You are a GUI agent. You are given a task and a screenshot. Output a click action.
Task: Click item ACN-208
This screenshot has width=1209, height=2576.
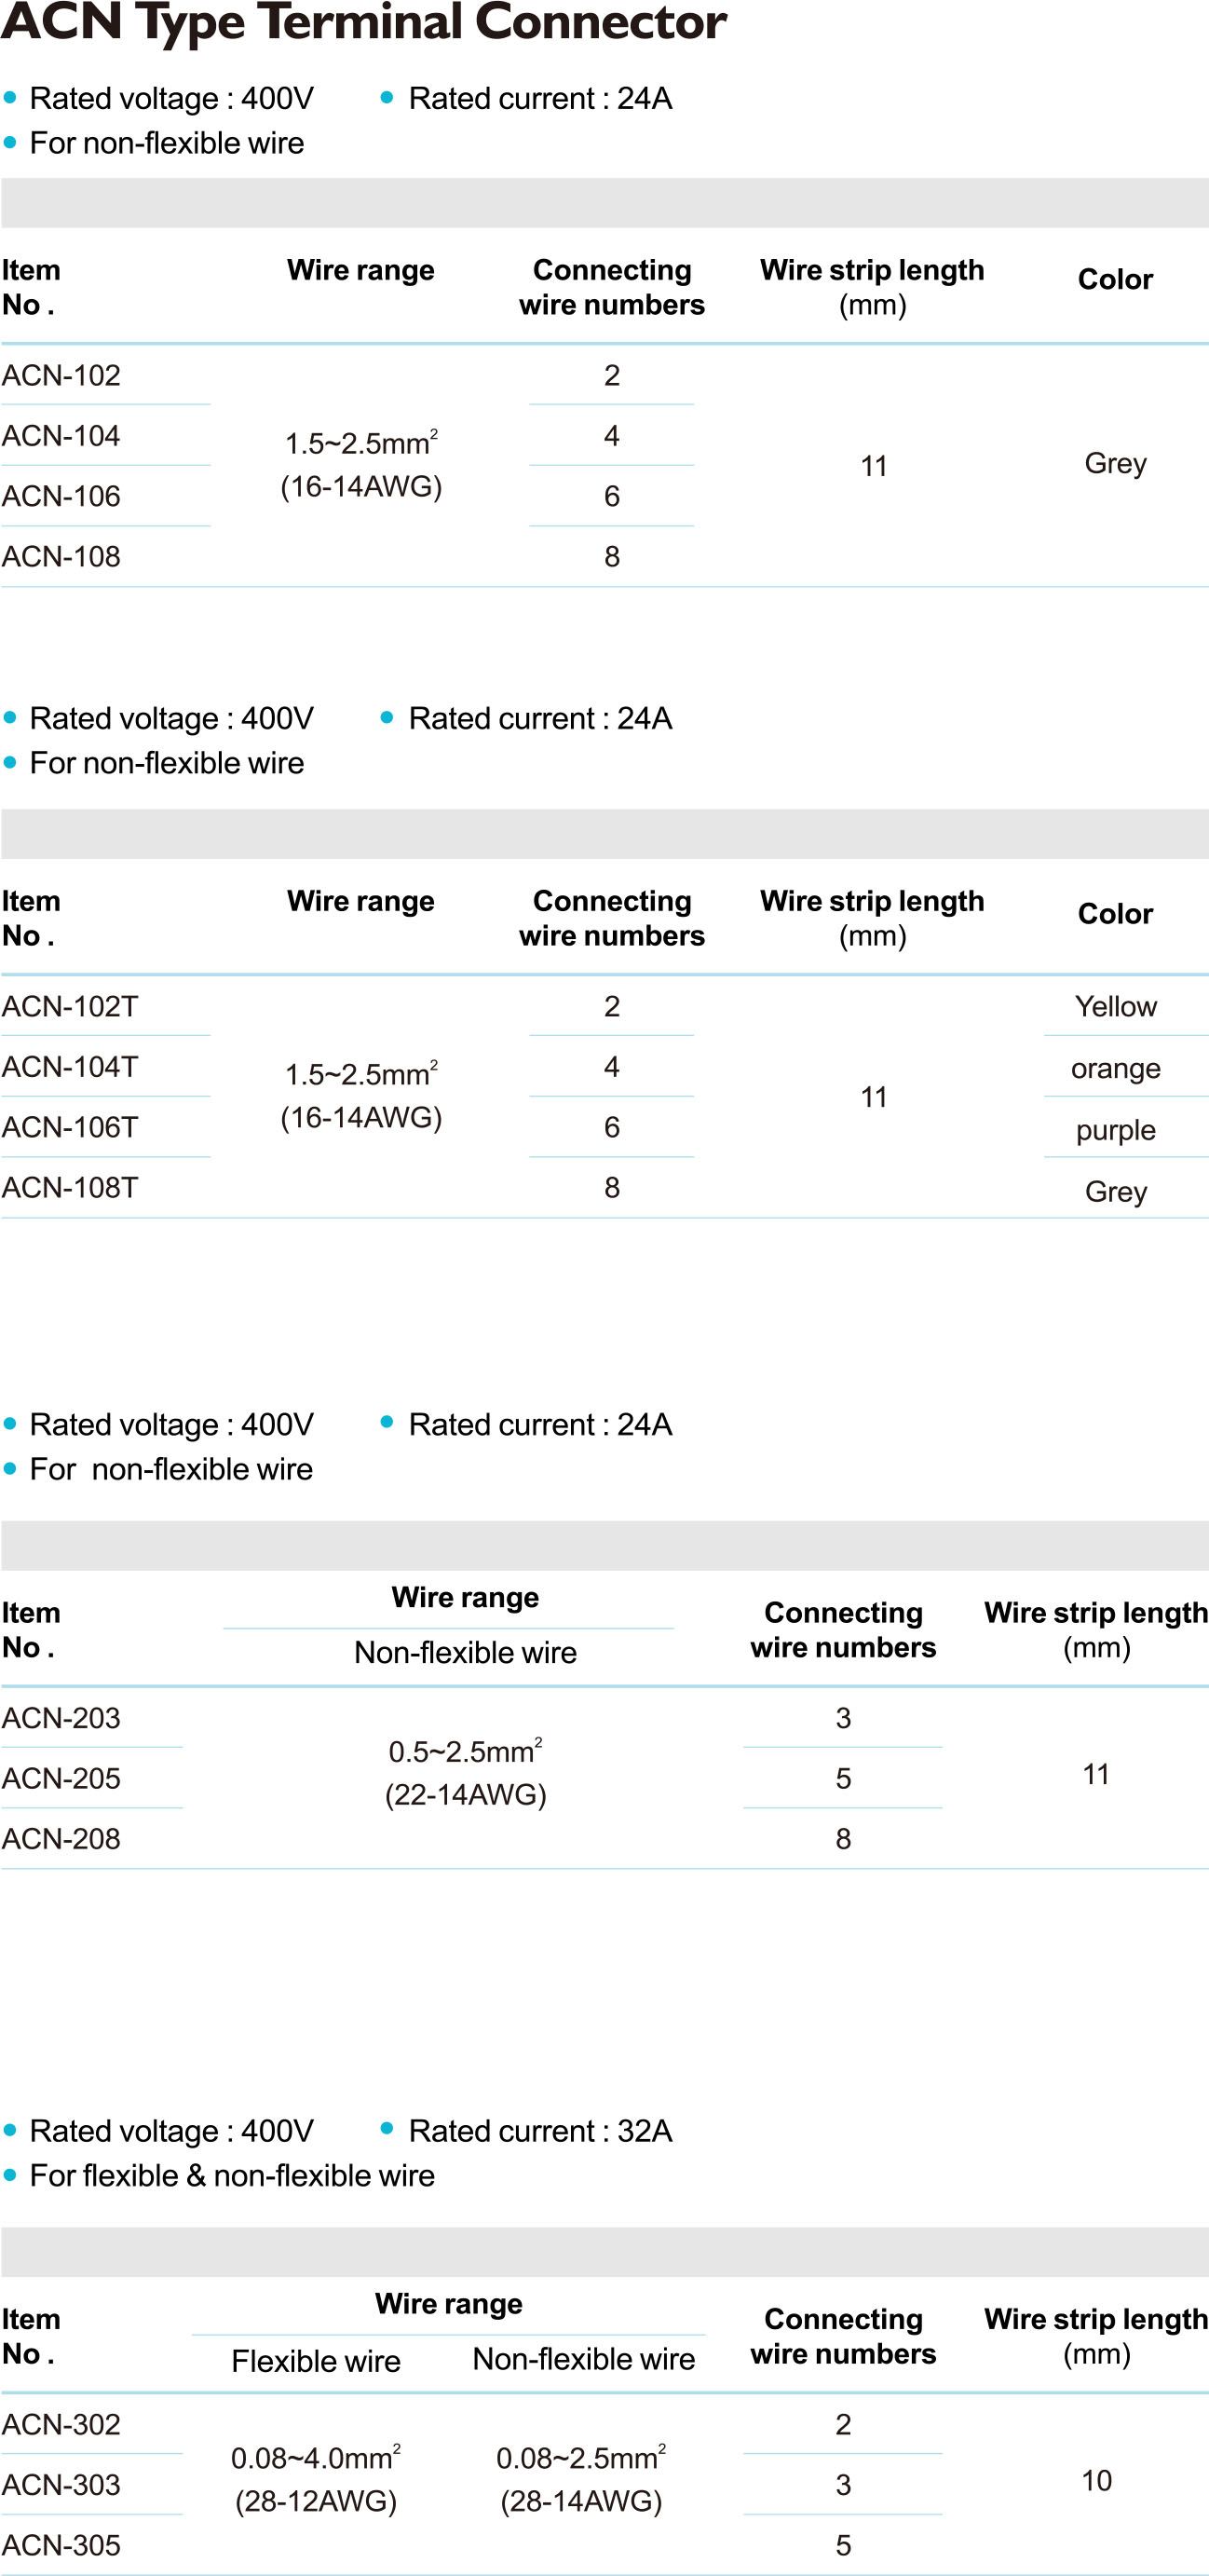(x=61, y=1838)
